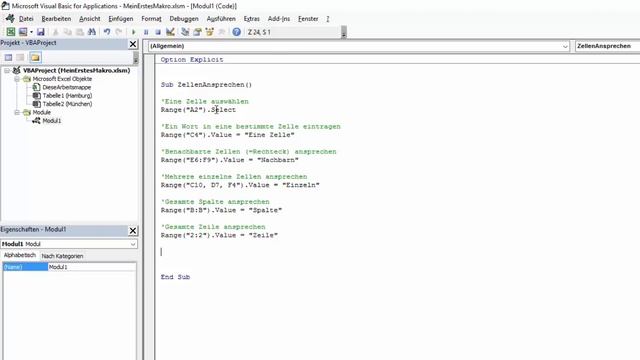Open the Ansicht menu
The height and width of the screenshot is (360, 640).
(x=90, y=19)
